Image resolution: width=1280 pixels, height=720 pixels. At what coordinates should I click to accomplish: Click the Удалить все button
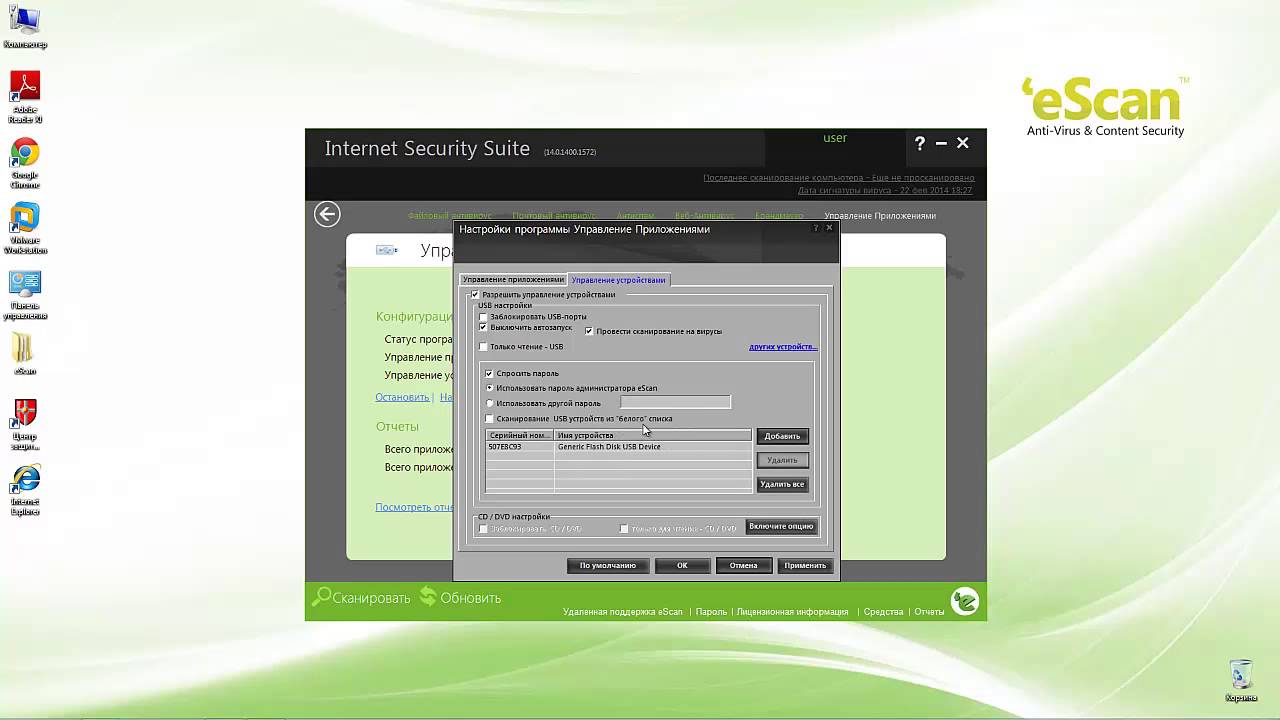[782, 484]
